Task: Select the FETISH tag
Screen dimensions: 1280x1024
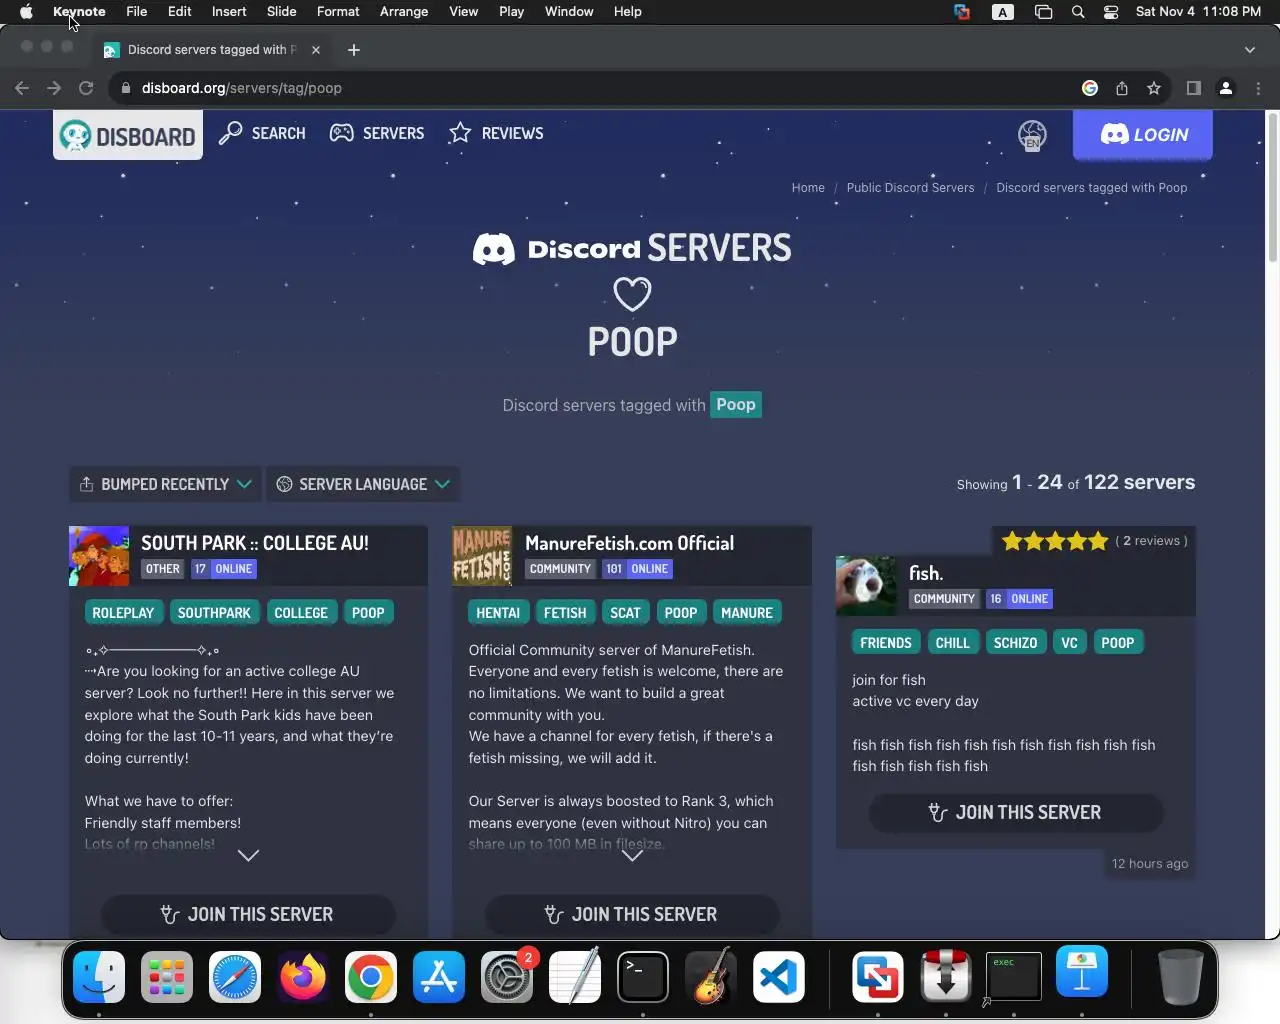Action: click(x=565, y=613)
